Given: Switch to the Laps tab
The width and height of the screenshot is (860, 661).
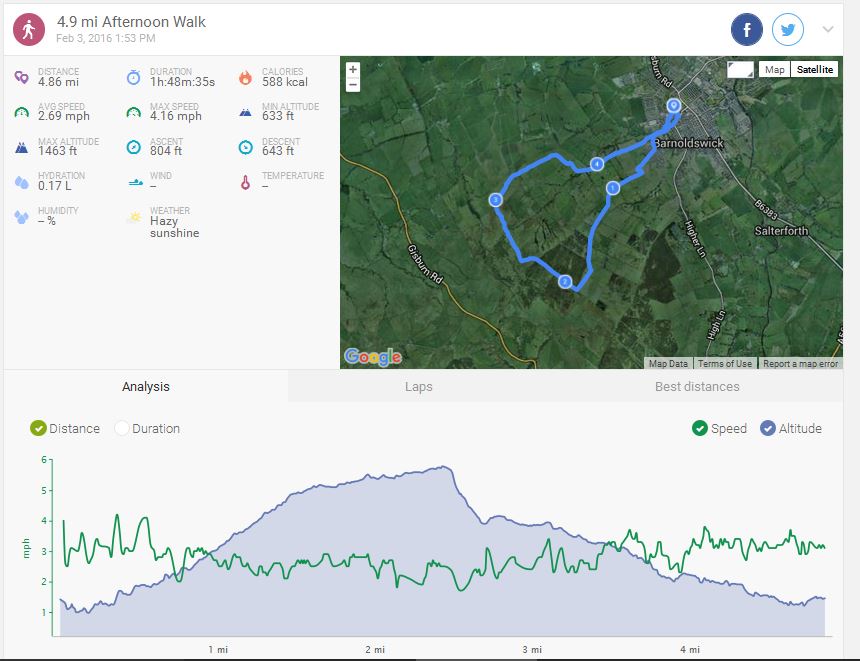Looking at the screenshot, I should [419, 386].
